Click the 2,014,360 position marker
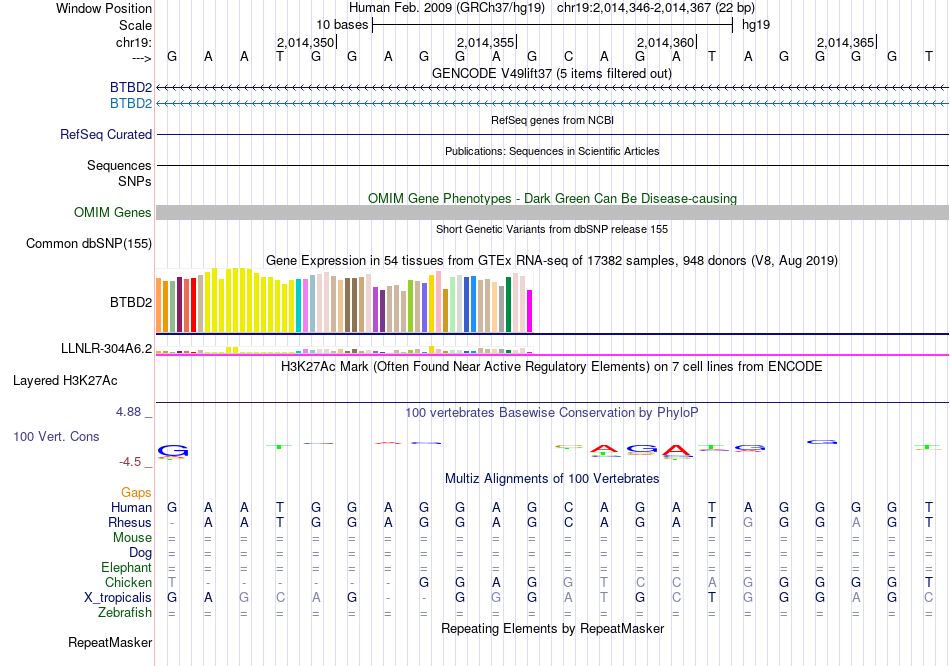Image resolution: width=950 pixels, height=666 pixels. pyautogui.click(x=665, y=42)
